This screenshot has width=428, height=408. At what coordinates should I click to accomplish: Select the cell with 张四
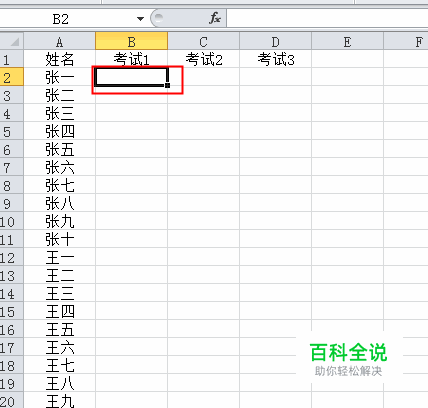click(59, 131)
